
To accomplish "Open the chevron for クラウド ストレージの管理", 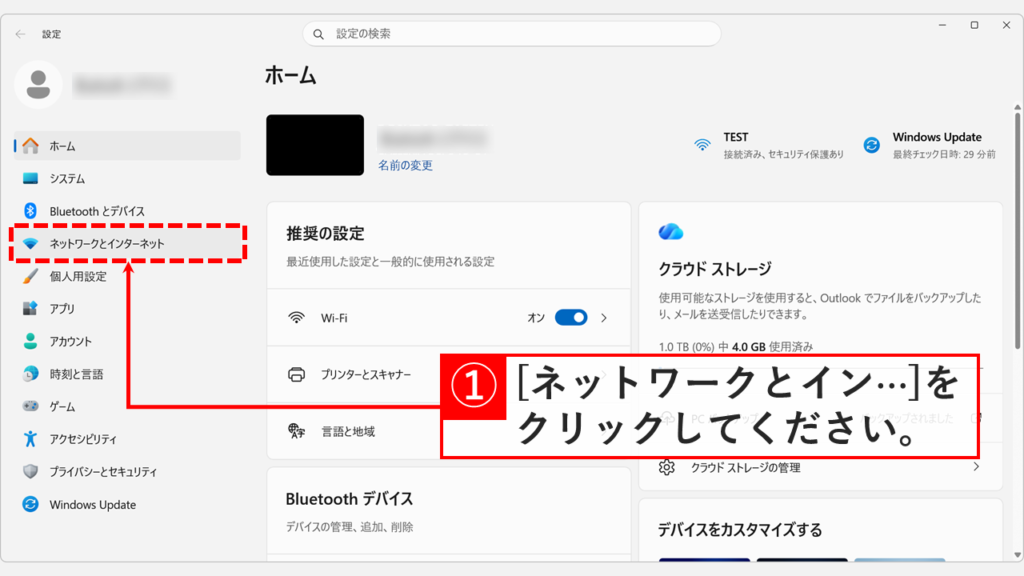I will [976, 467].
